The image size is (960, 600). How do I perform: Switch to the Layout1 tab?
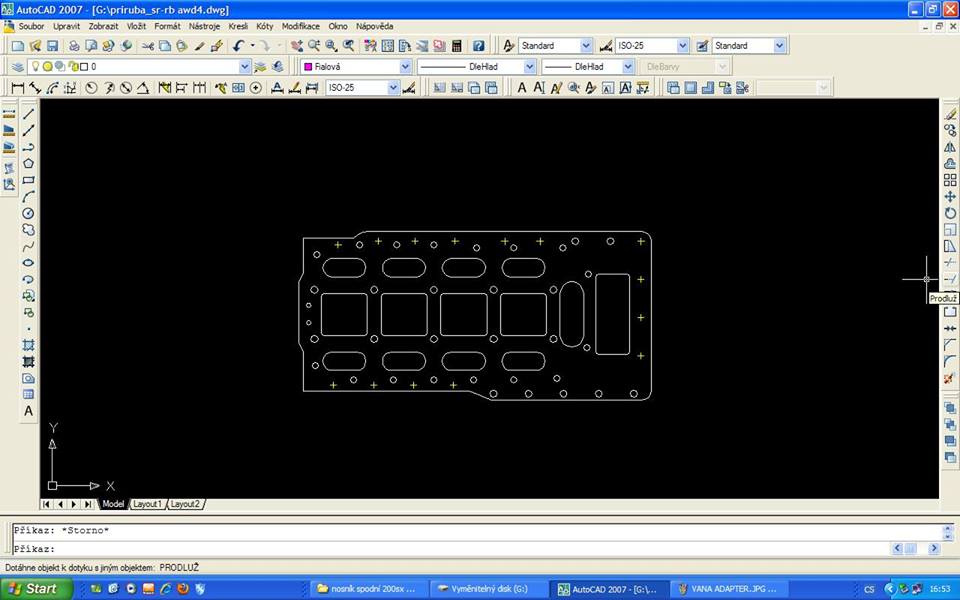click(x=147, y=504)
